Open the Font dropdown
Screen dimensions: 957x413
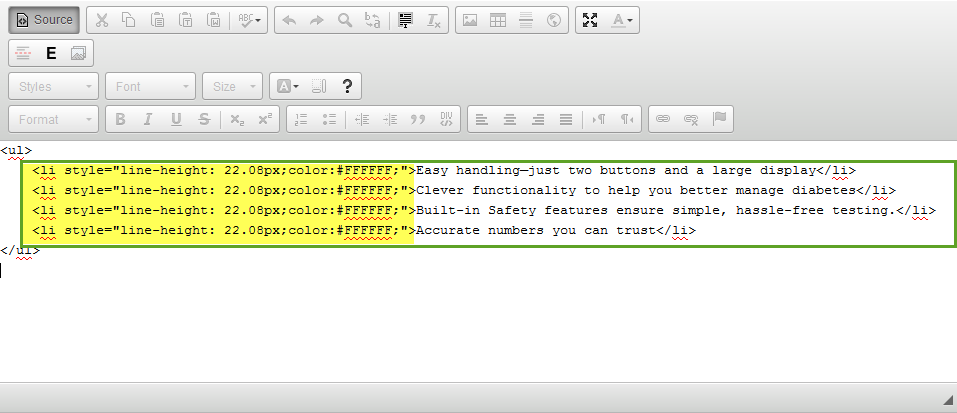pyautogui.click(x=151, y=87)
